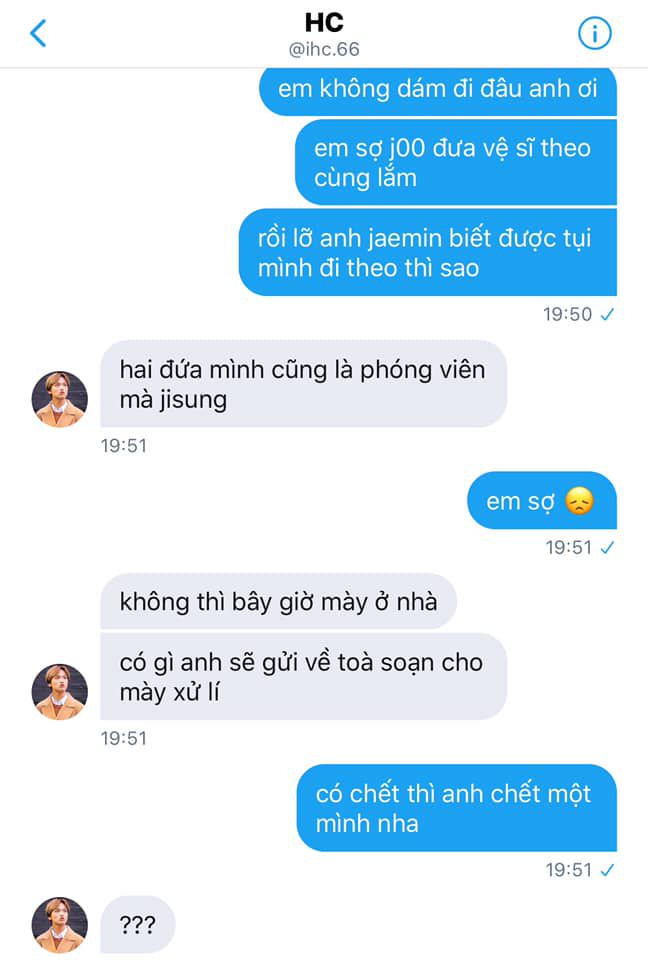Select the 'hai đứa mình cũng là phóng viên' bubble

(303, 384)
